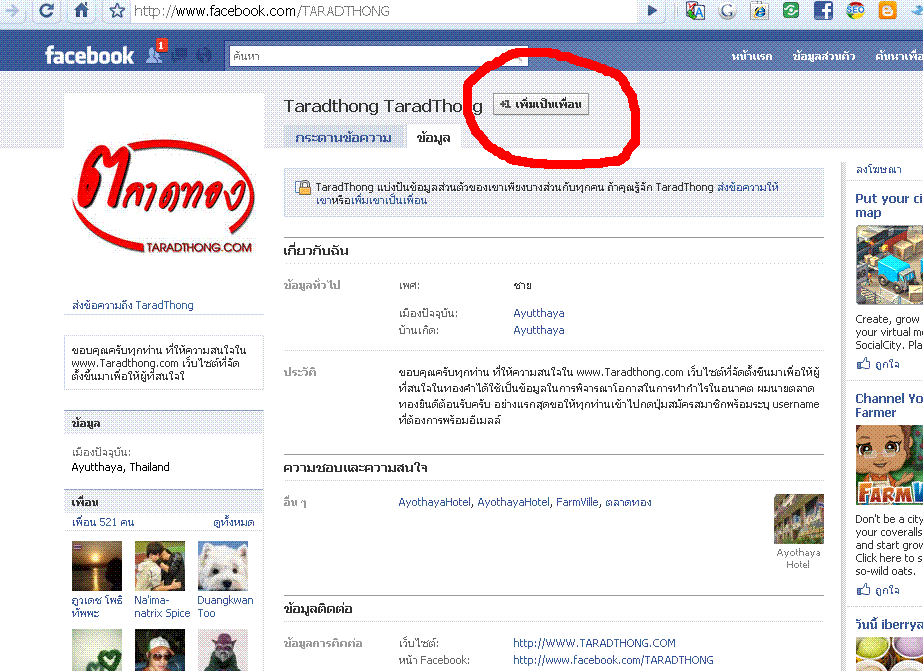This screenshot has height=671, width=923.
Task: Open the sunset friend thumbnail
Action: coord(97,566)
